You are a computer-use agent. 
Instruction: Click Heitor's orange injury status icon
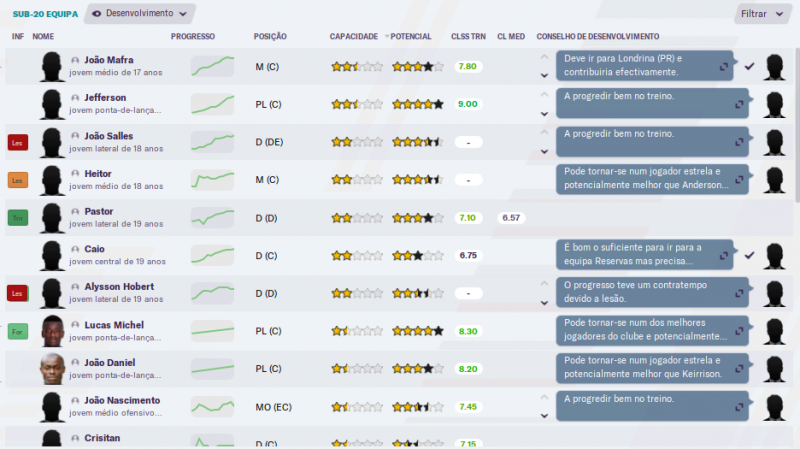[17, 180]
